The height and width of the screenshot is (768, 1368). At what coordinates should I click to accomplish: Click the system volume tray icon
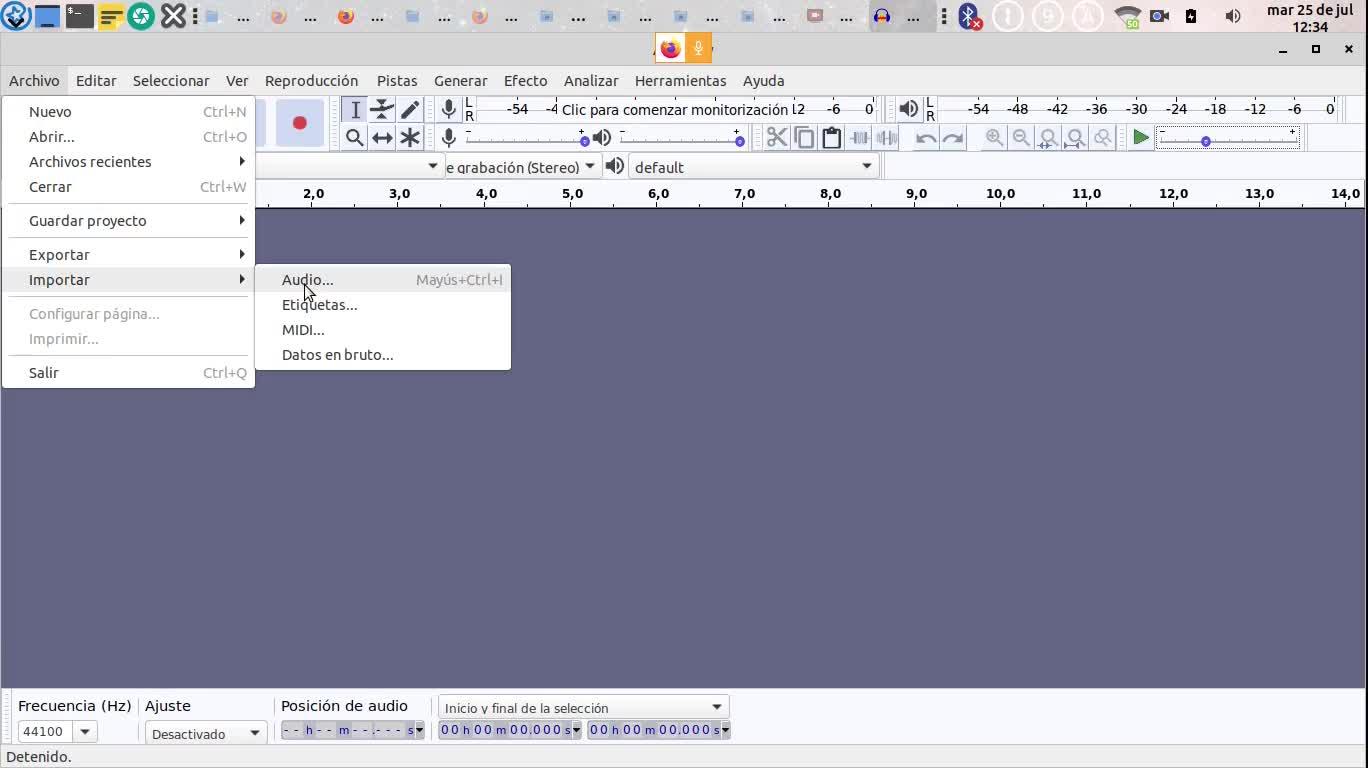click(1233, 16)
